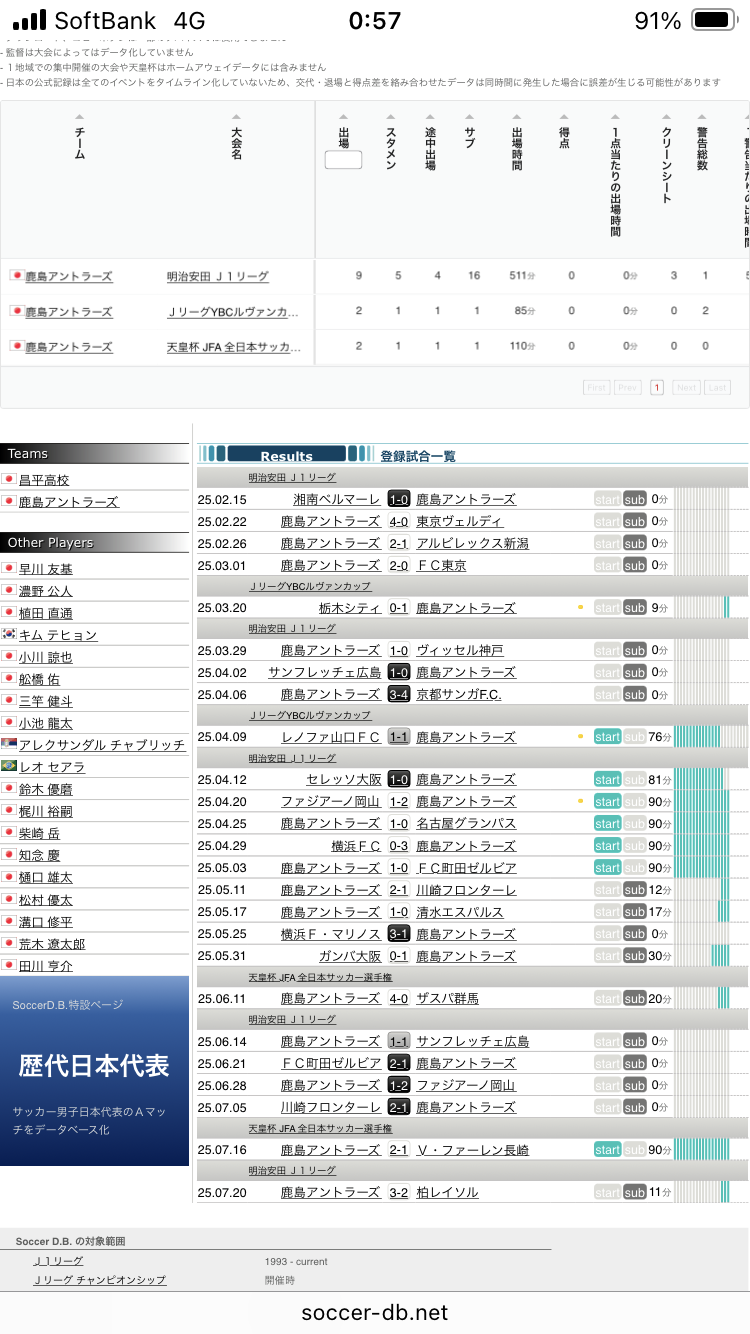Image resolution: width=750 pixels, height=1334 pixels.
Task: Click the yellow card dot in the 25.04.20 ファジアーノ岡山 row
Action: 580,801
